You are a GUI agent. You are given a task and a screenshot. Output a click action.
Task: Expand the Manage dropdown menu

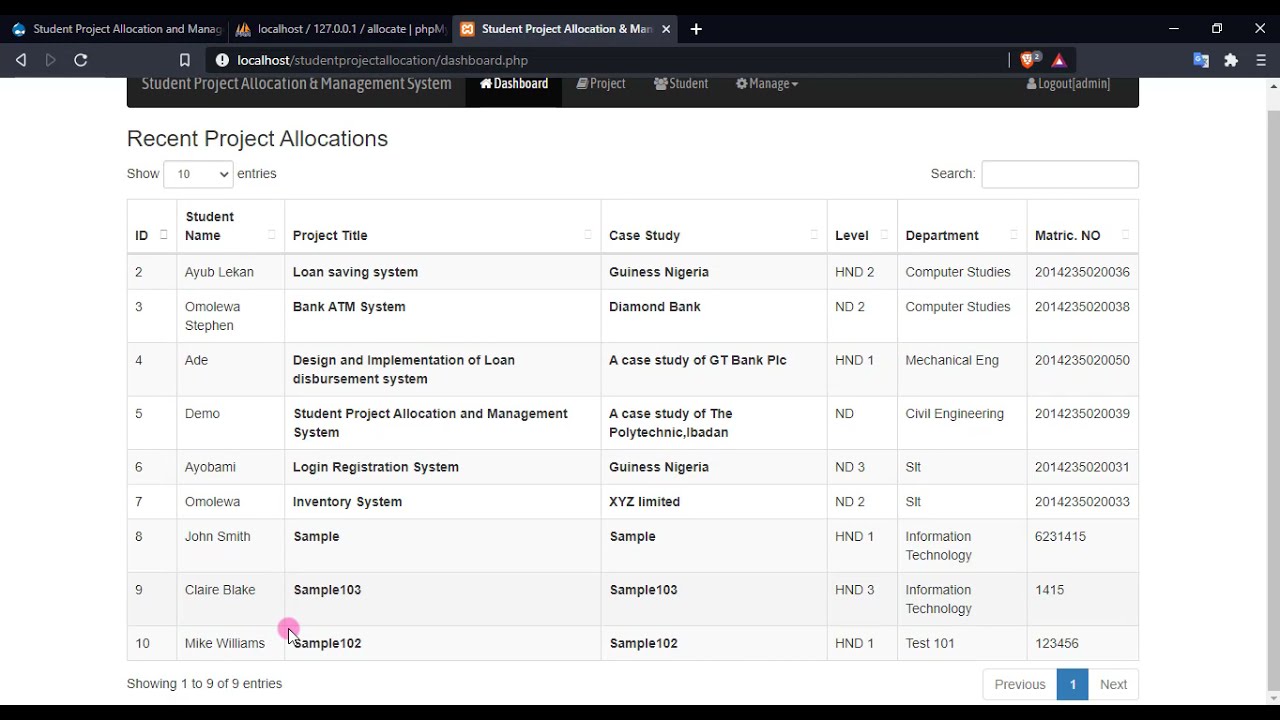pyautogui.click(x=767, y=84)
